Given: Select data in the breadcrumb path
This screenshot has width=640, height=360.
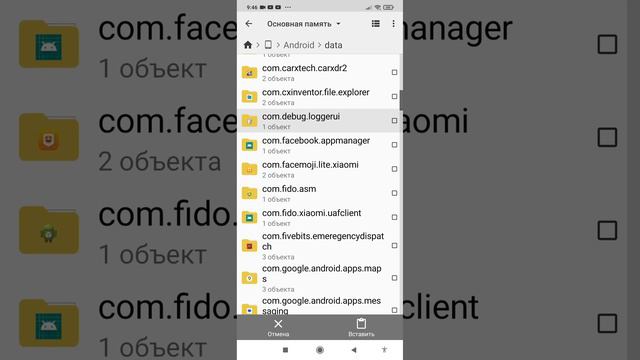Looking at the screenshot, I should [x=333, y=45].
